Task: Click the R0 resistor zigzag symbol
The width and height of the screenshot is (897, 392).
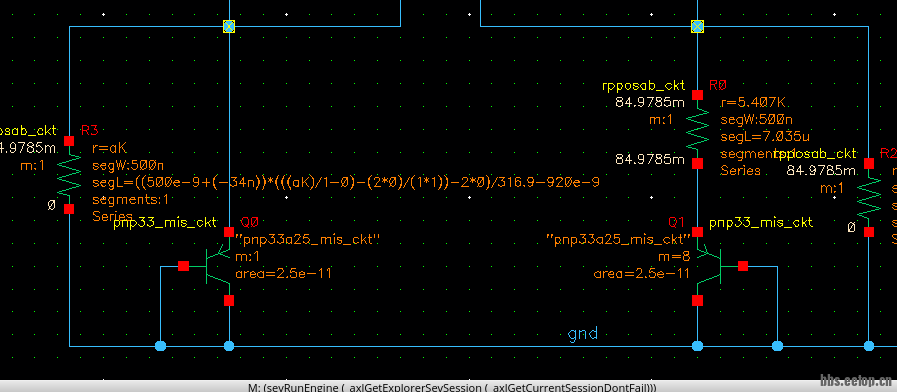Action: 697,129
